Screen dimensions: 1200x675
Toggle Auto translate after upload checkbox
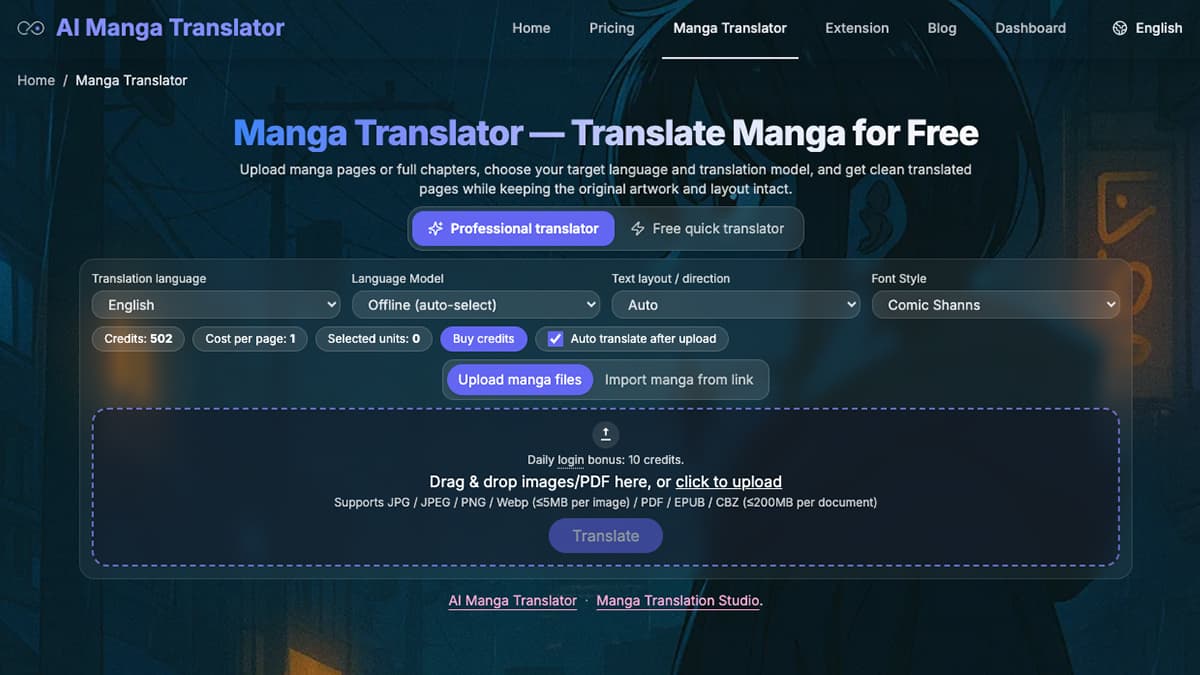point(556,338)
